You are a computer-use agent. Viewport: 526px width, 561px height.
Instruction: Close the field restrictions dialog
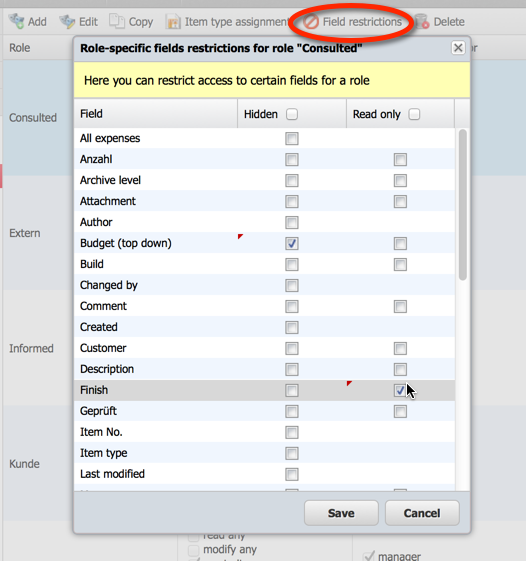(x=458, y=48)
